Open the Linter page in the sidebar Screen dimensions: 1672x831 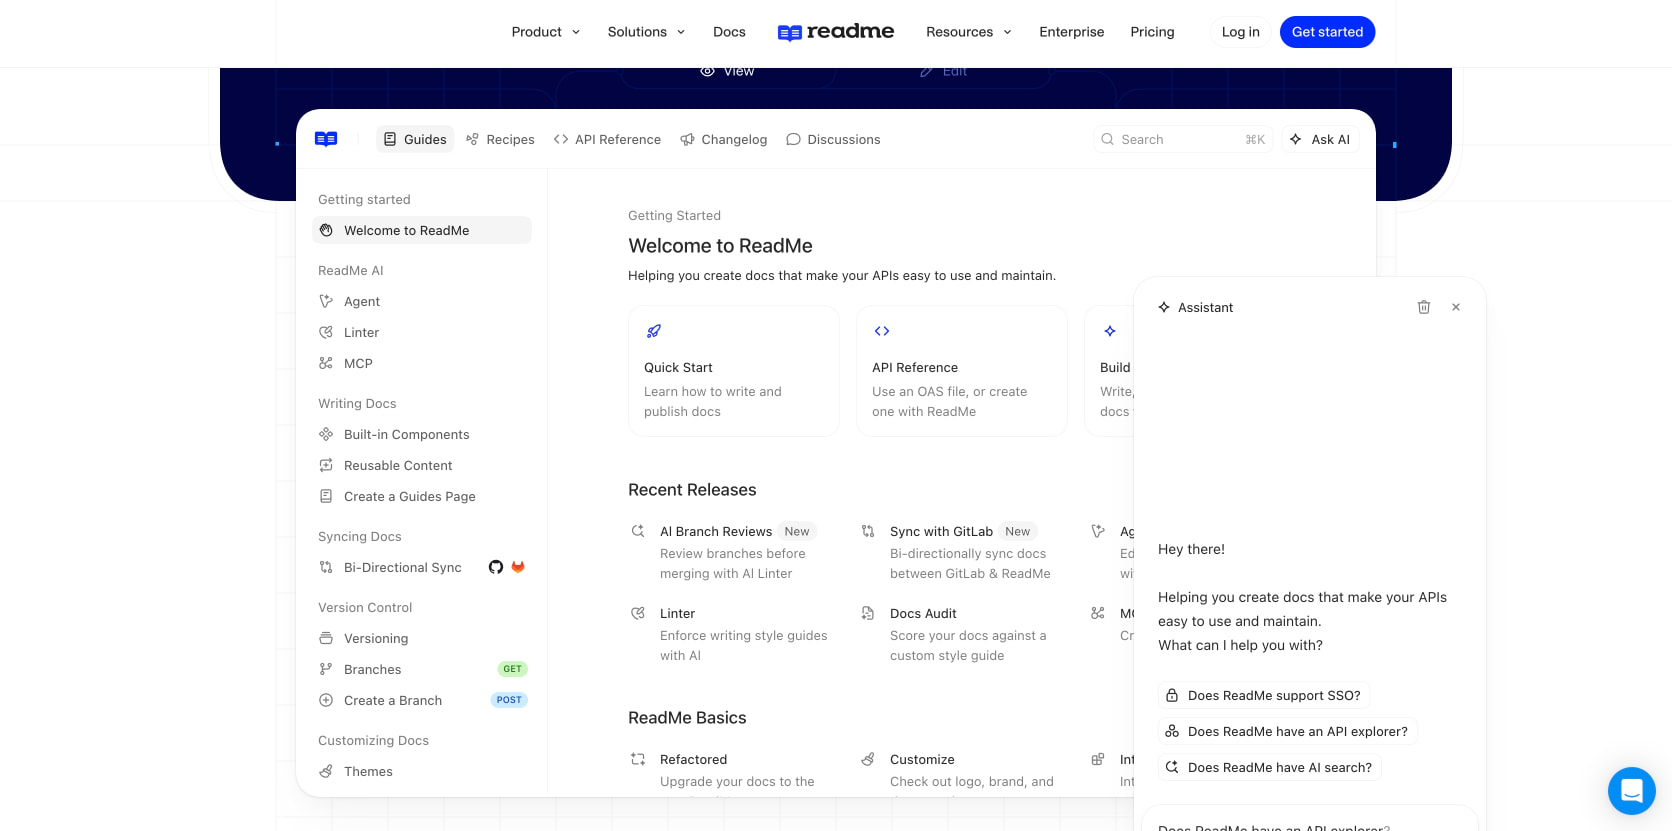pos(422,332)
